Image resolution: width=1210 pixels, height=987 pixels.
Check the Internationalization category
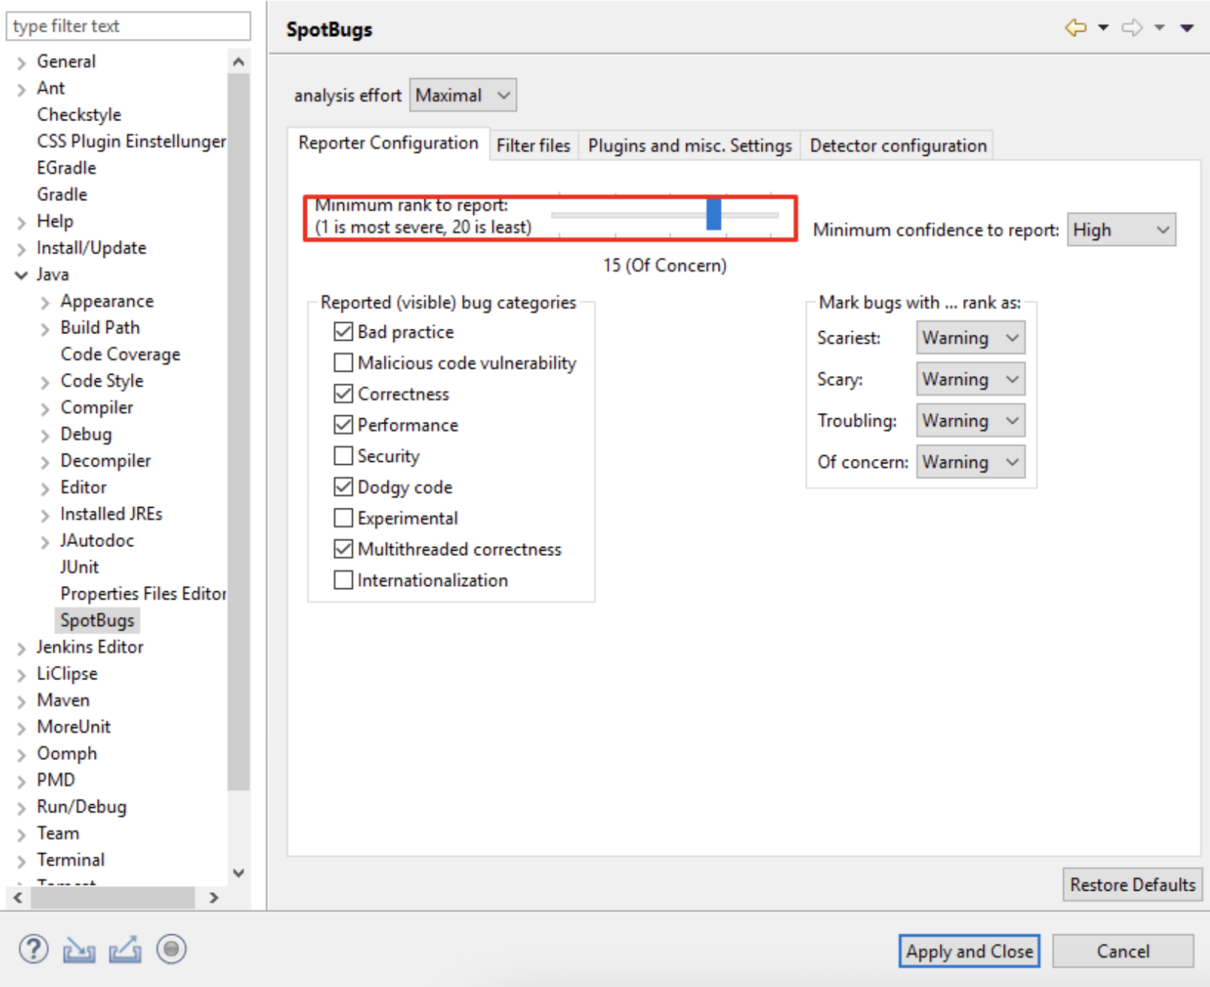tap(343, 580)
